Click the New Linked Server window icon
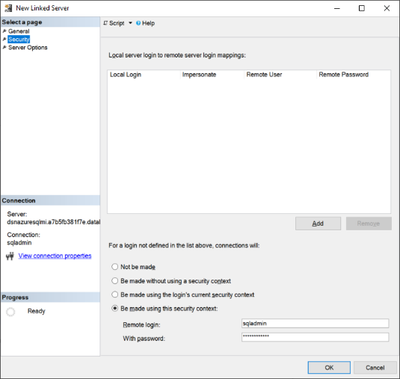This screenshot has width=400, height=379. tap(8, 8)
